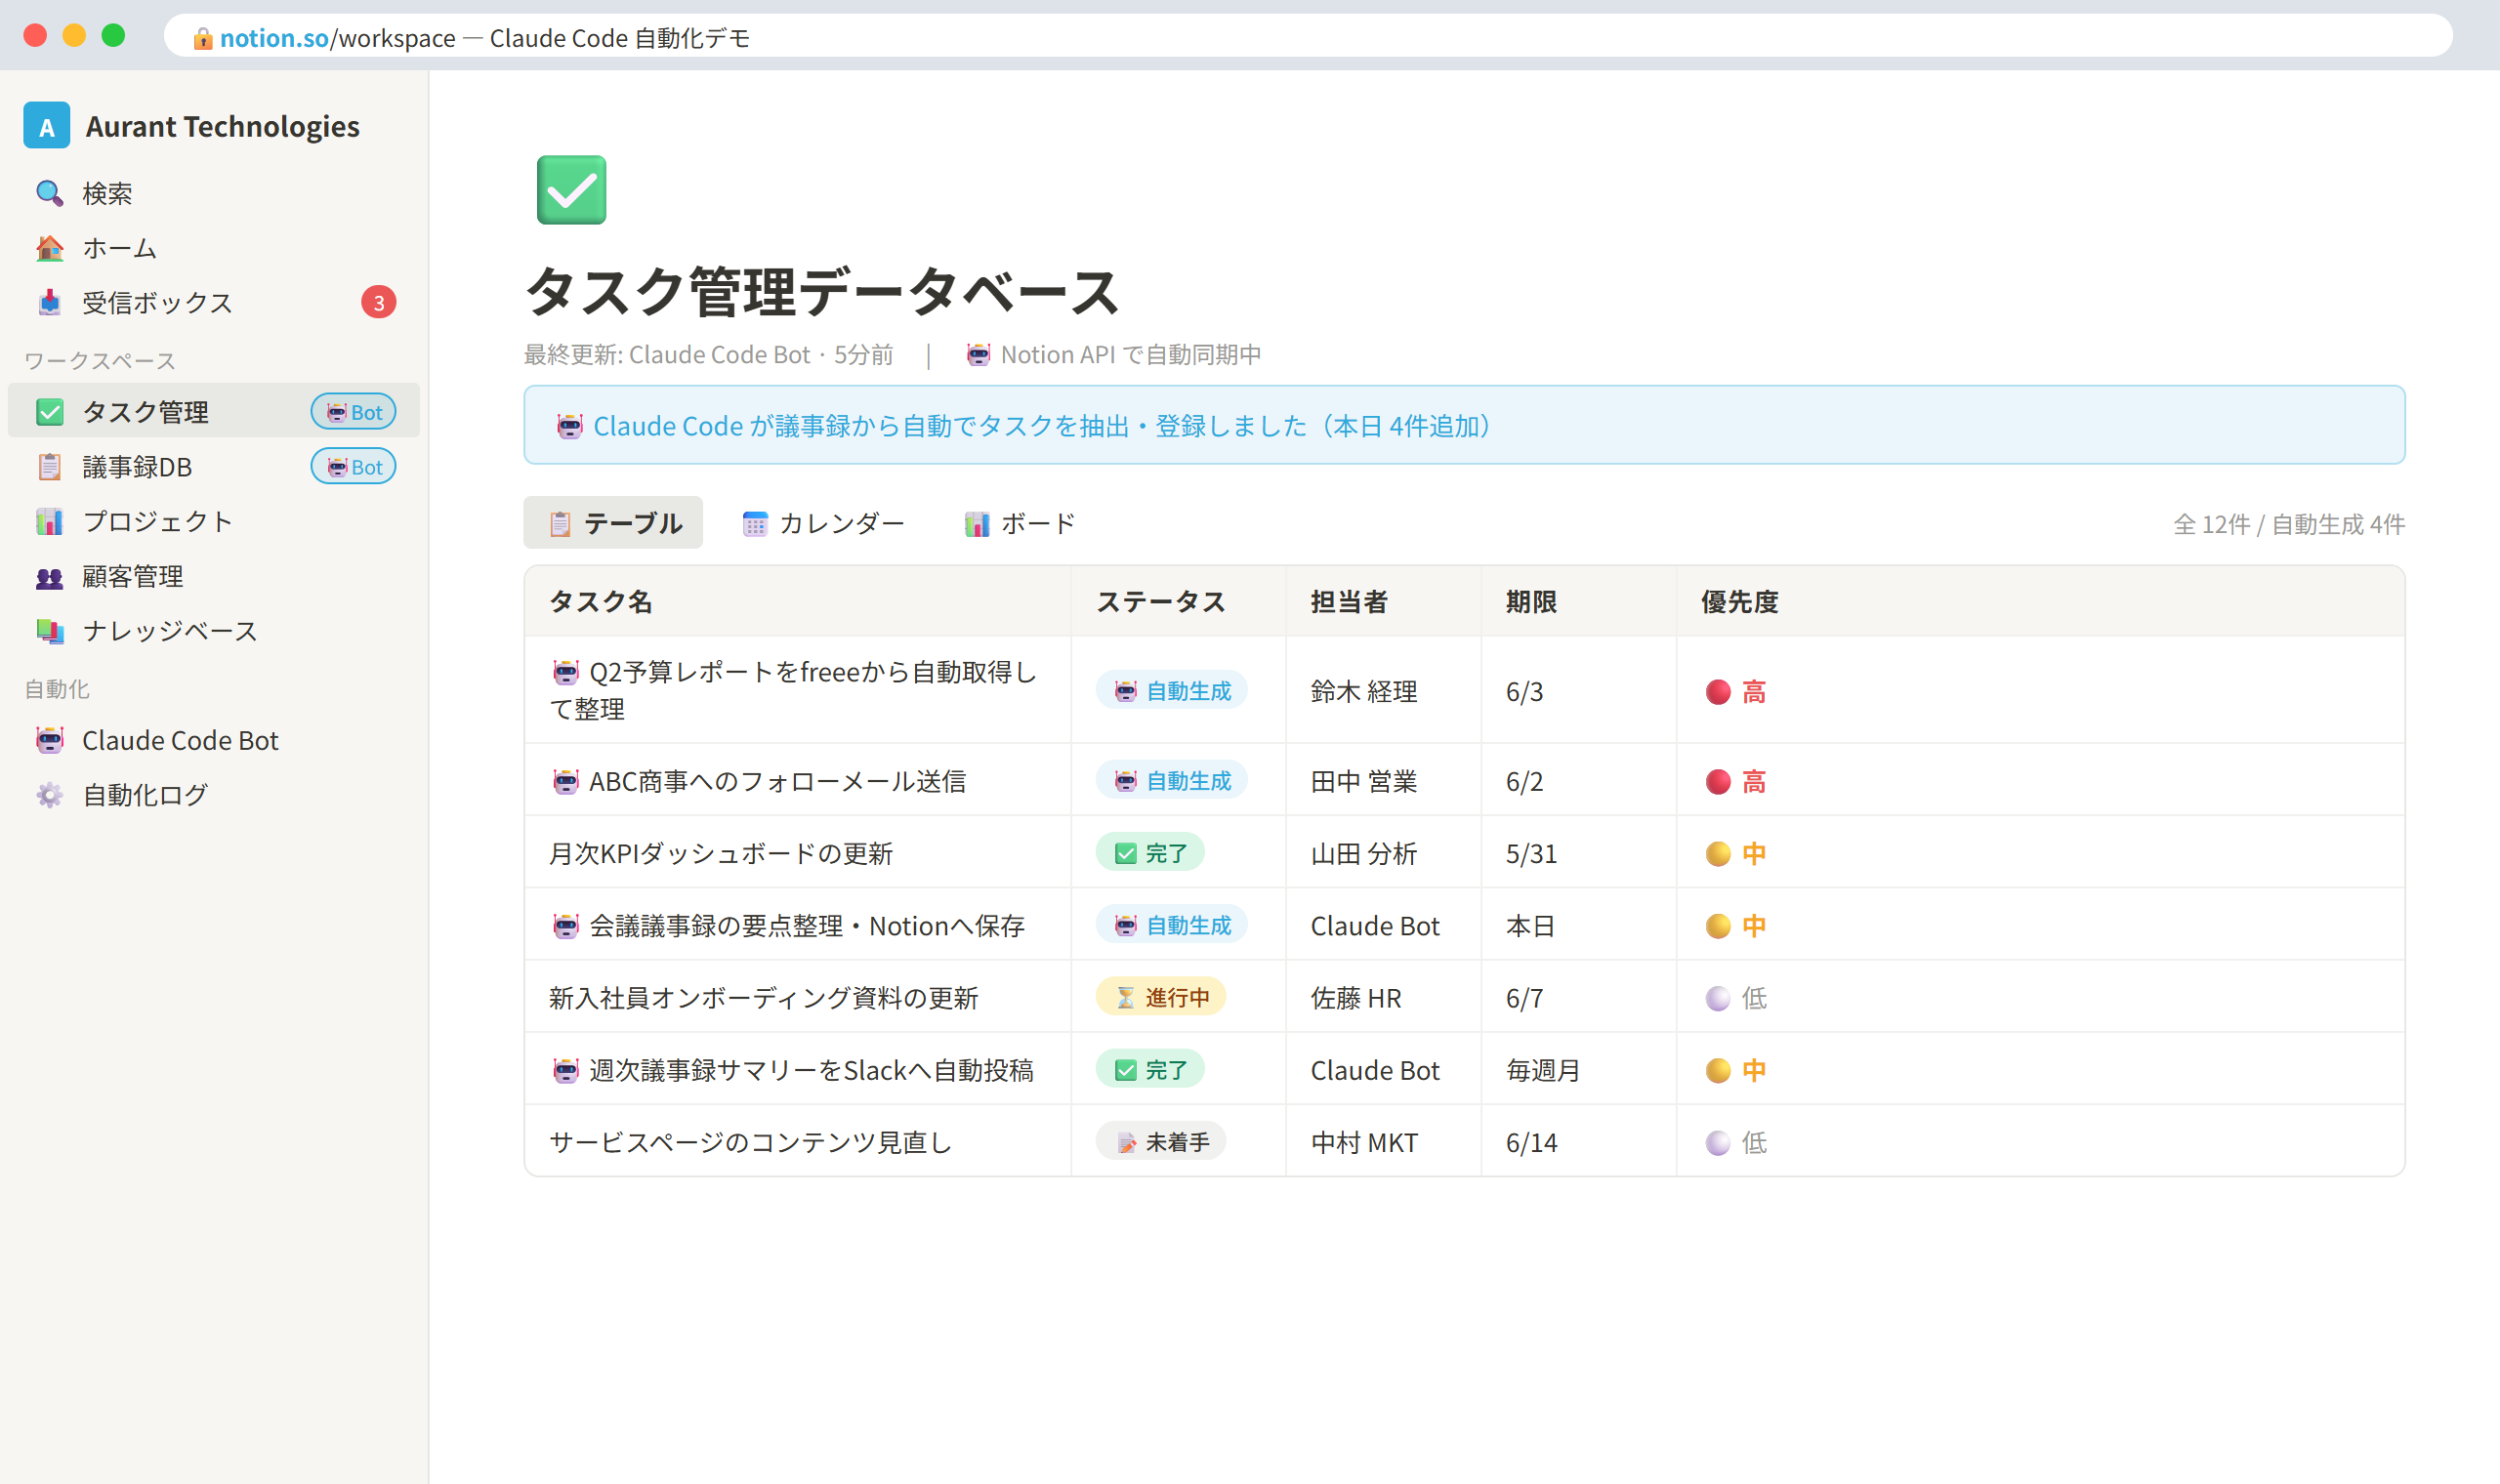This screenshot has width=2500, height=1484.
Task: Click the blue Claude Code notification banner
Action: 1464,425
